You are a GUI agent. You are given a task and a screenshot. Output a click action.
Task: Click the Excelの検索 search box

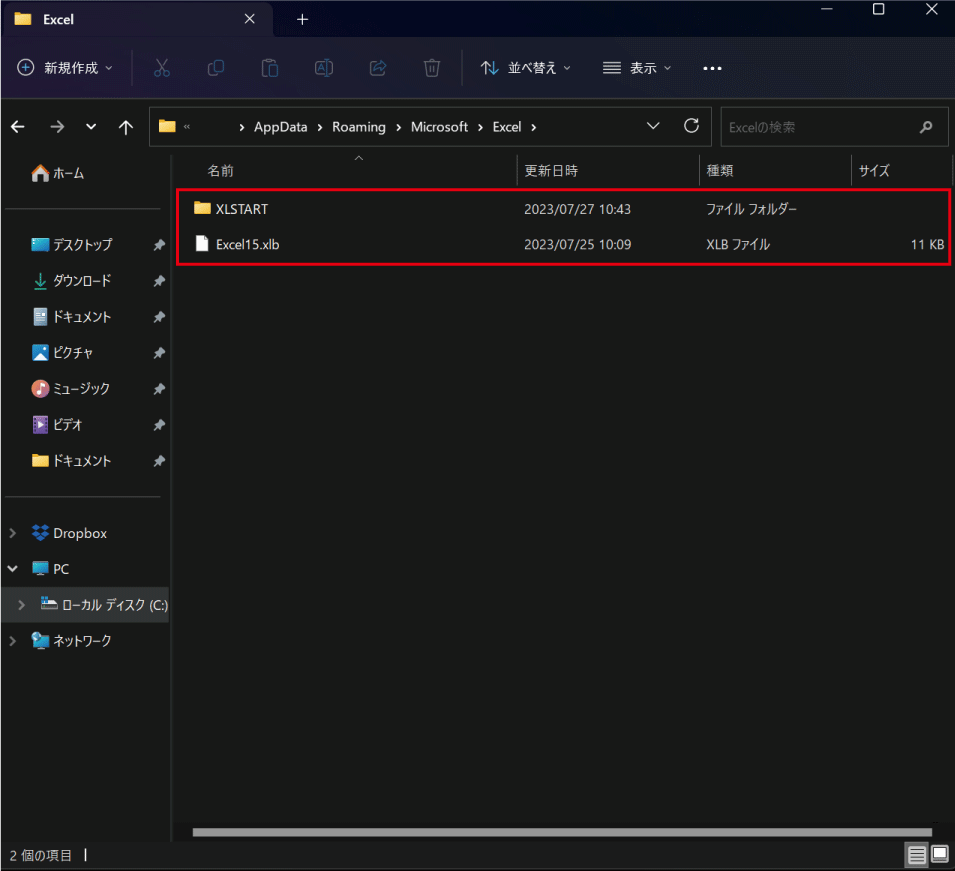point(820,127)
